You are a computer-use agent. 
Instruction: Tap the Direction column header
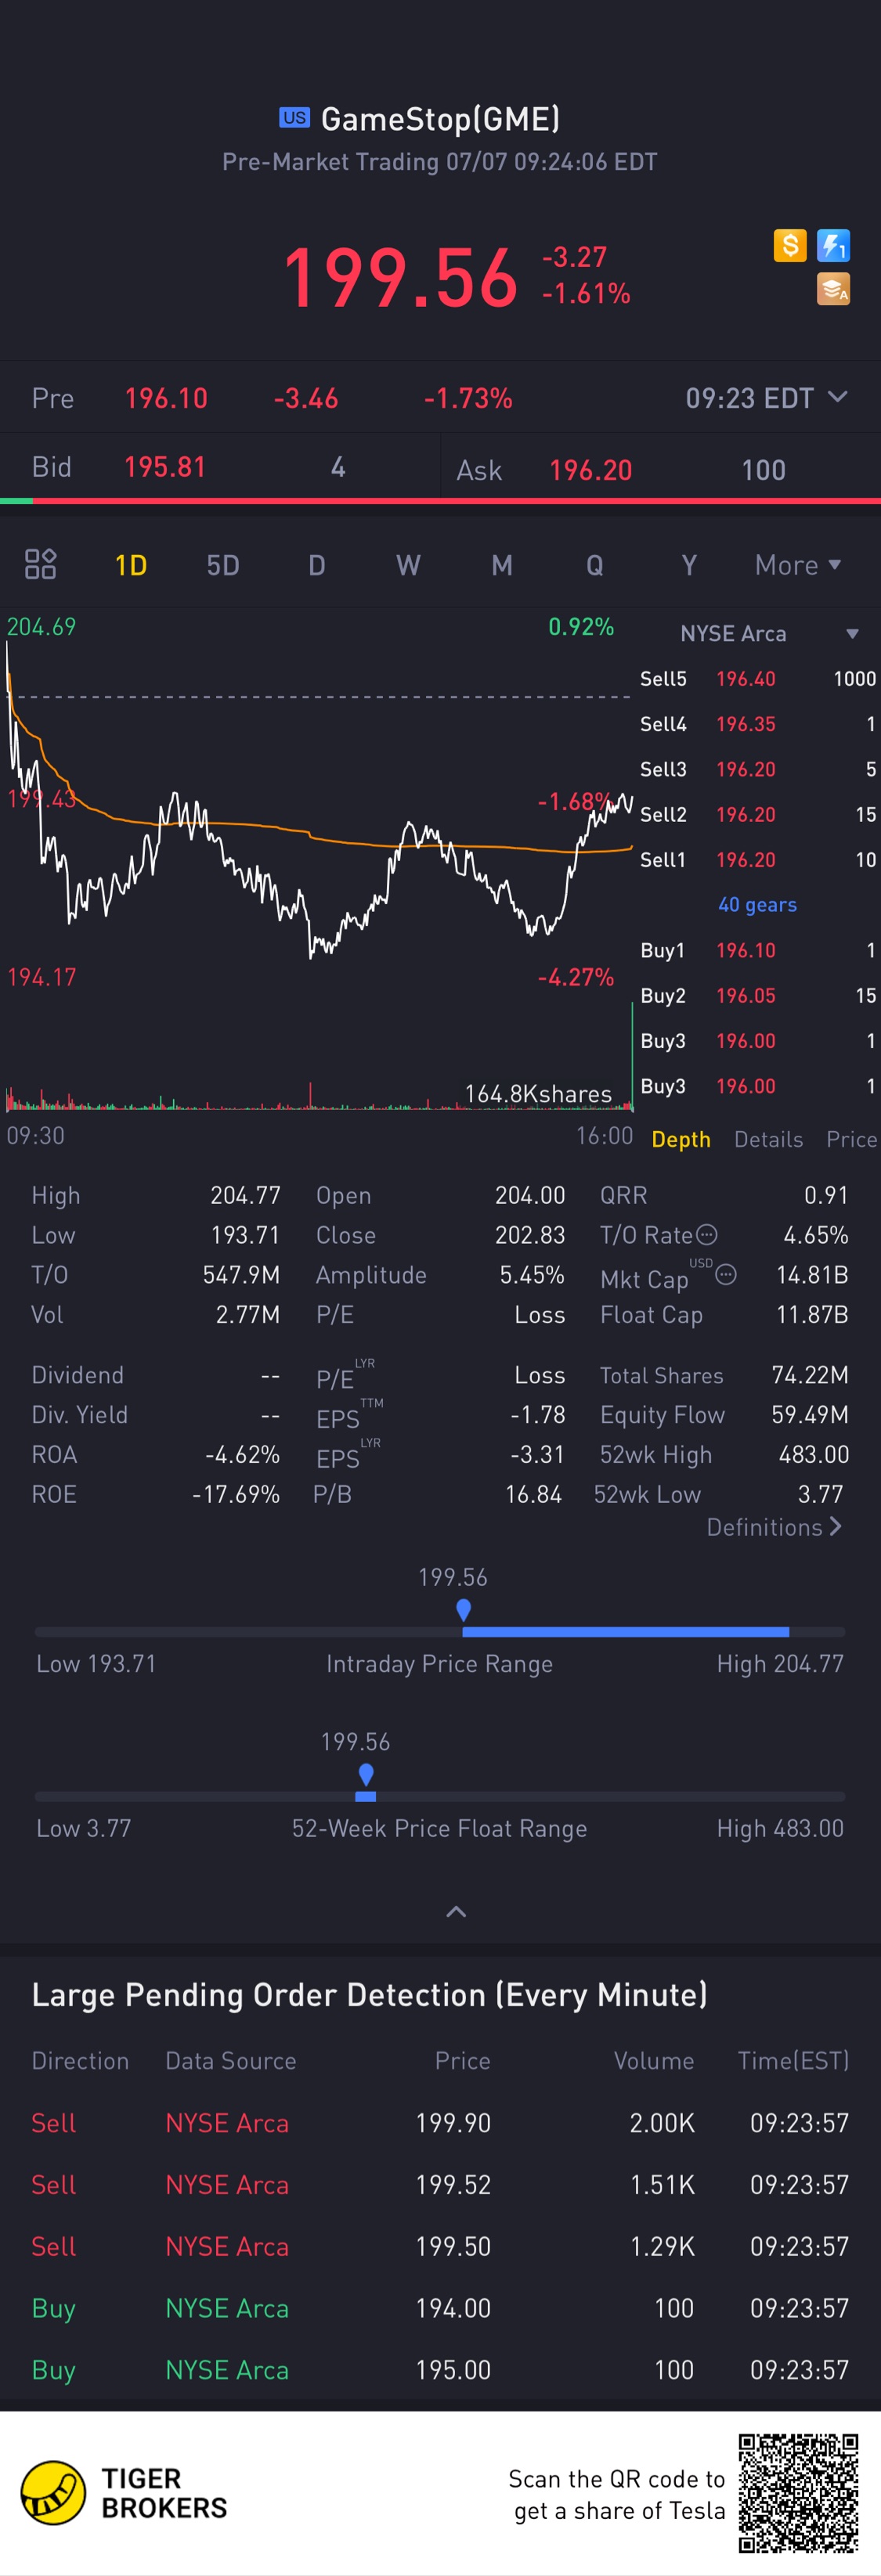tap(80, 2061)
